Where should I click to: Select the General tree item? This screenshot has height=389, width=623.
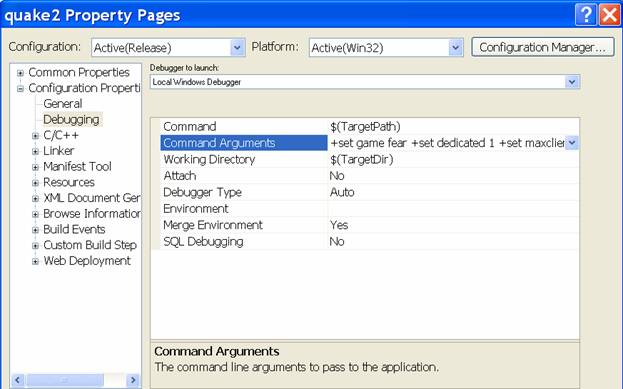pos(63,104)
